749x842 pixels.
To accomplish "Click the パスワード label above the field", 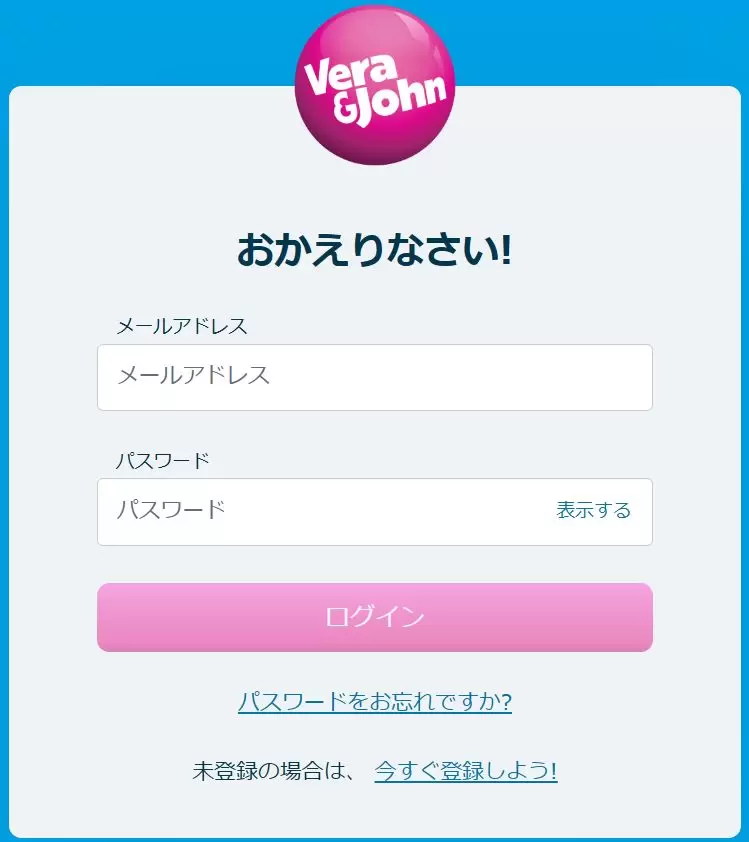I will coord(163,461).
